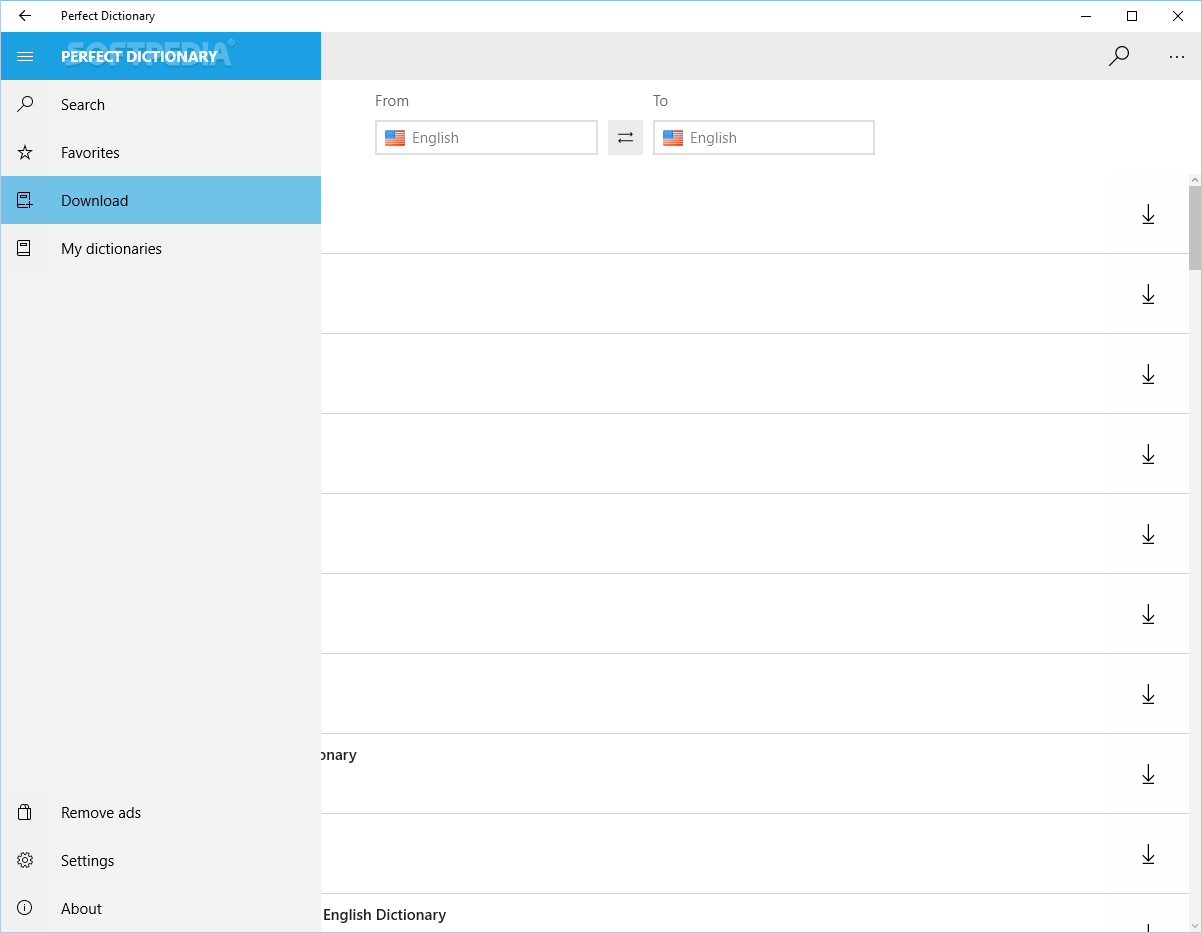Open Favorites in the sidebar

(161, 153)
